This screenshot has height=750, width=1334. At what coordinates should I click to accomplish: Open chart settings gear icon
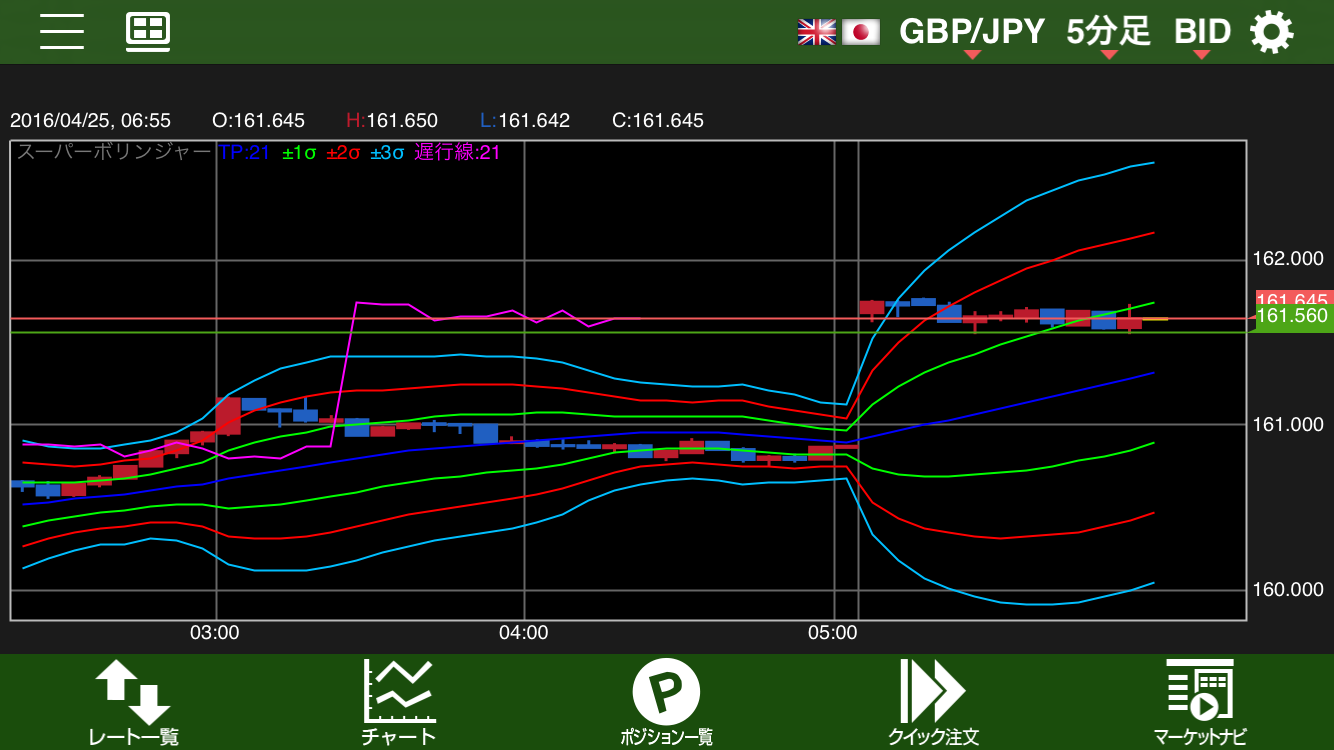(1271, 32)
